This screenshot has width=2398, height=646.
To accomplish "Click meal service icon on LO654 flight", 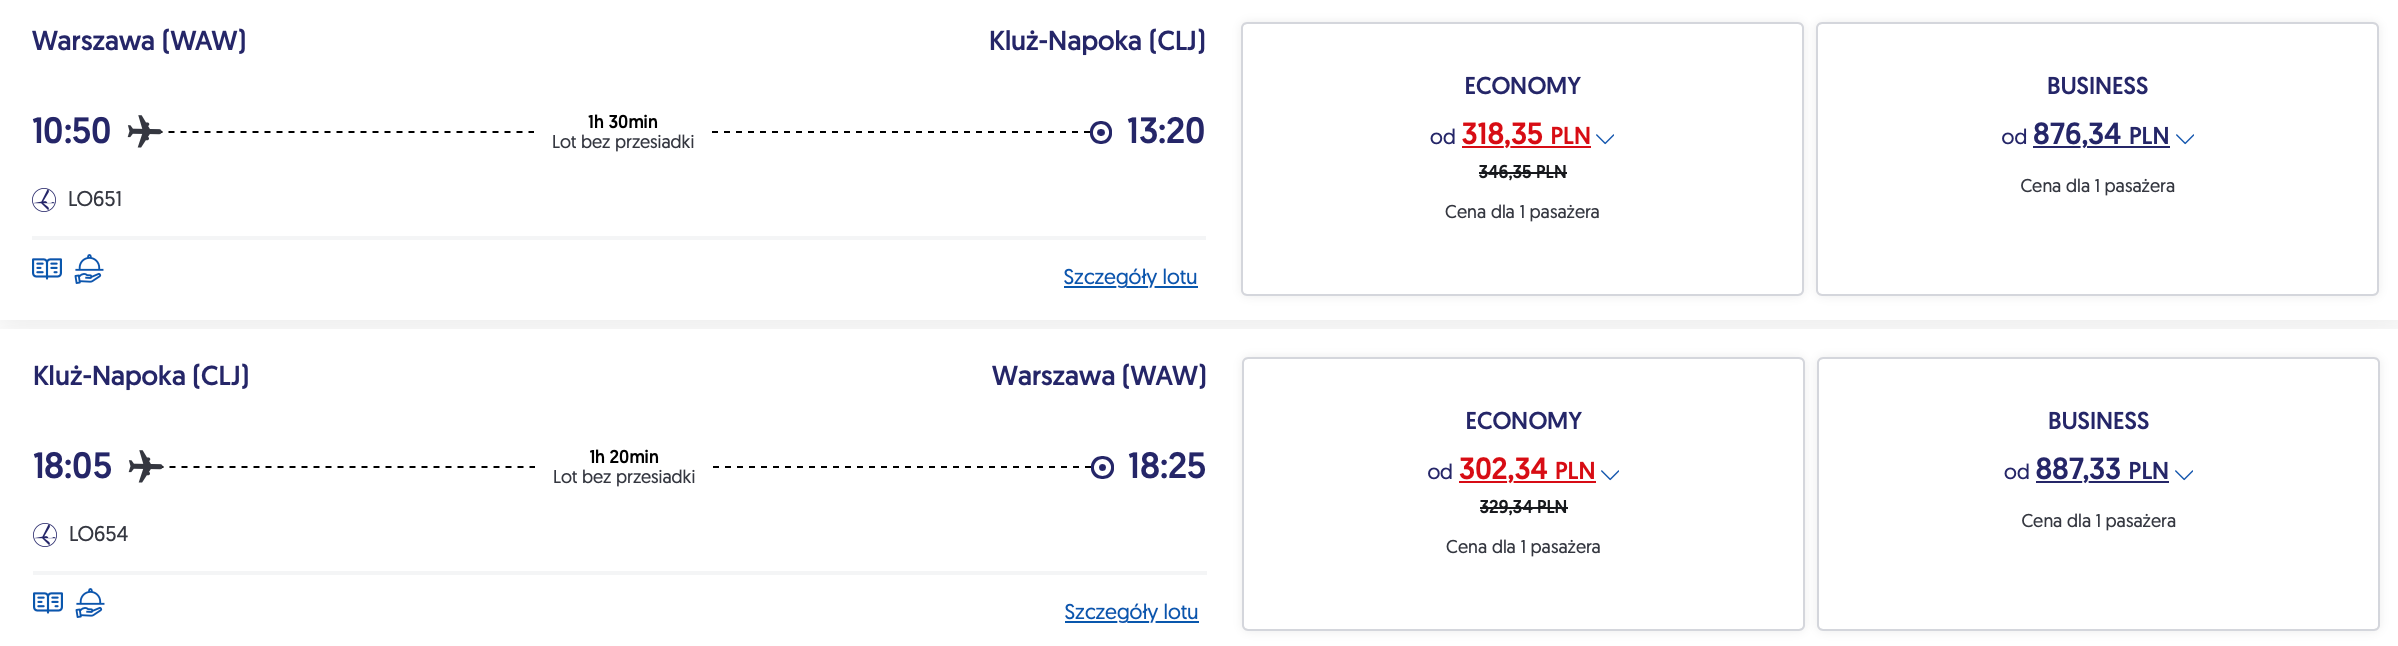I will coord(90,602).
